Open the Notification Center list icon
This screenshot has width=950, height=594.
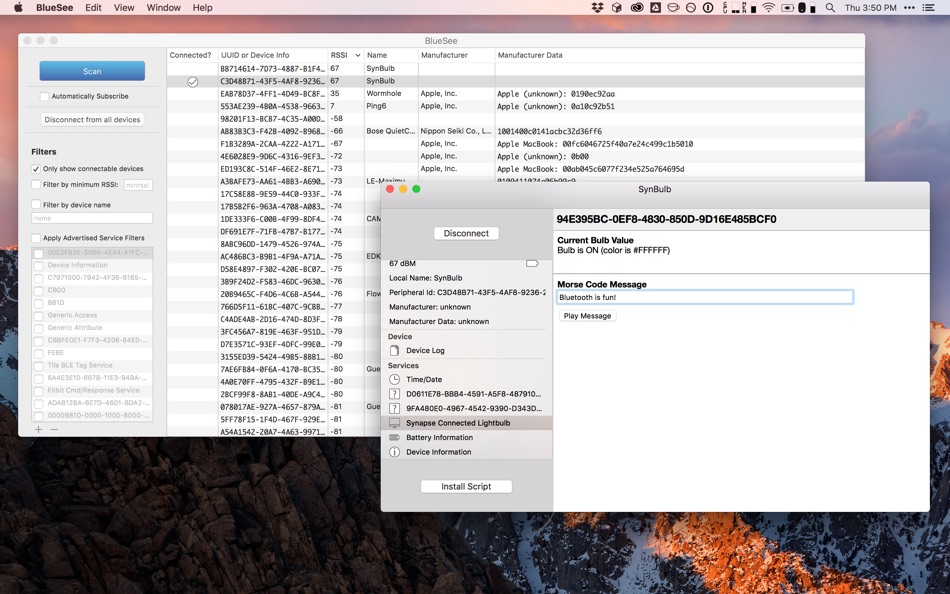coord(928,8)
